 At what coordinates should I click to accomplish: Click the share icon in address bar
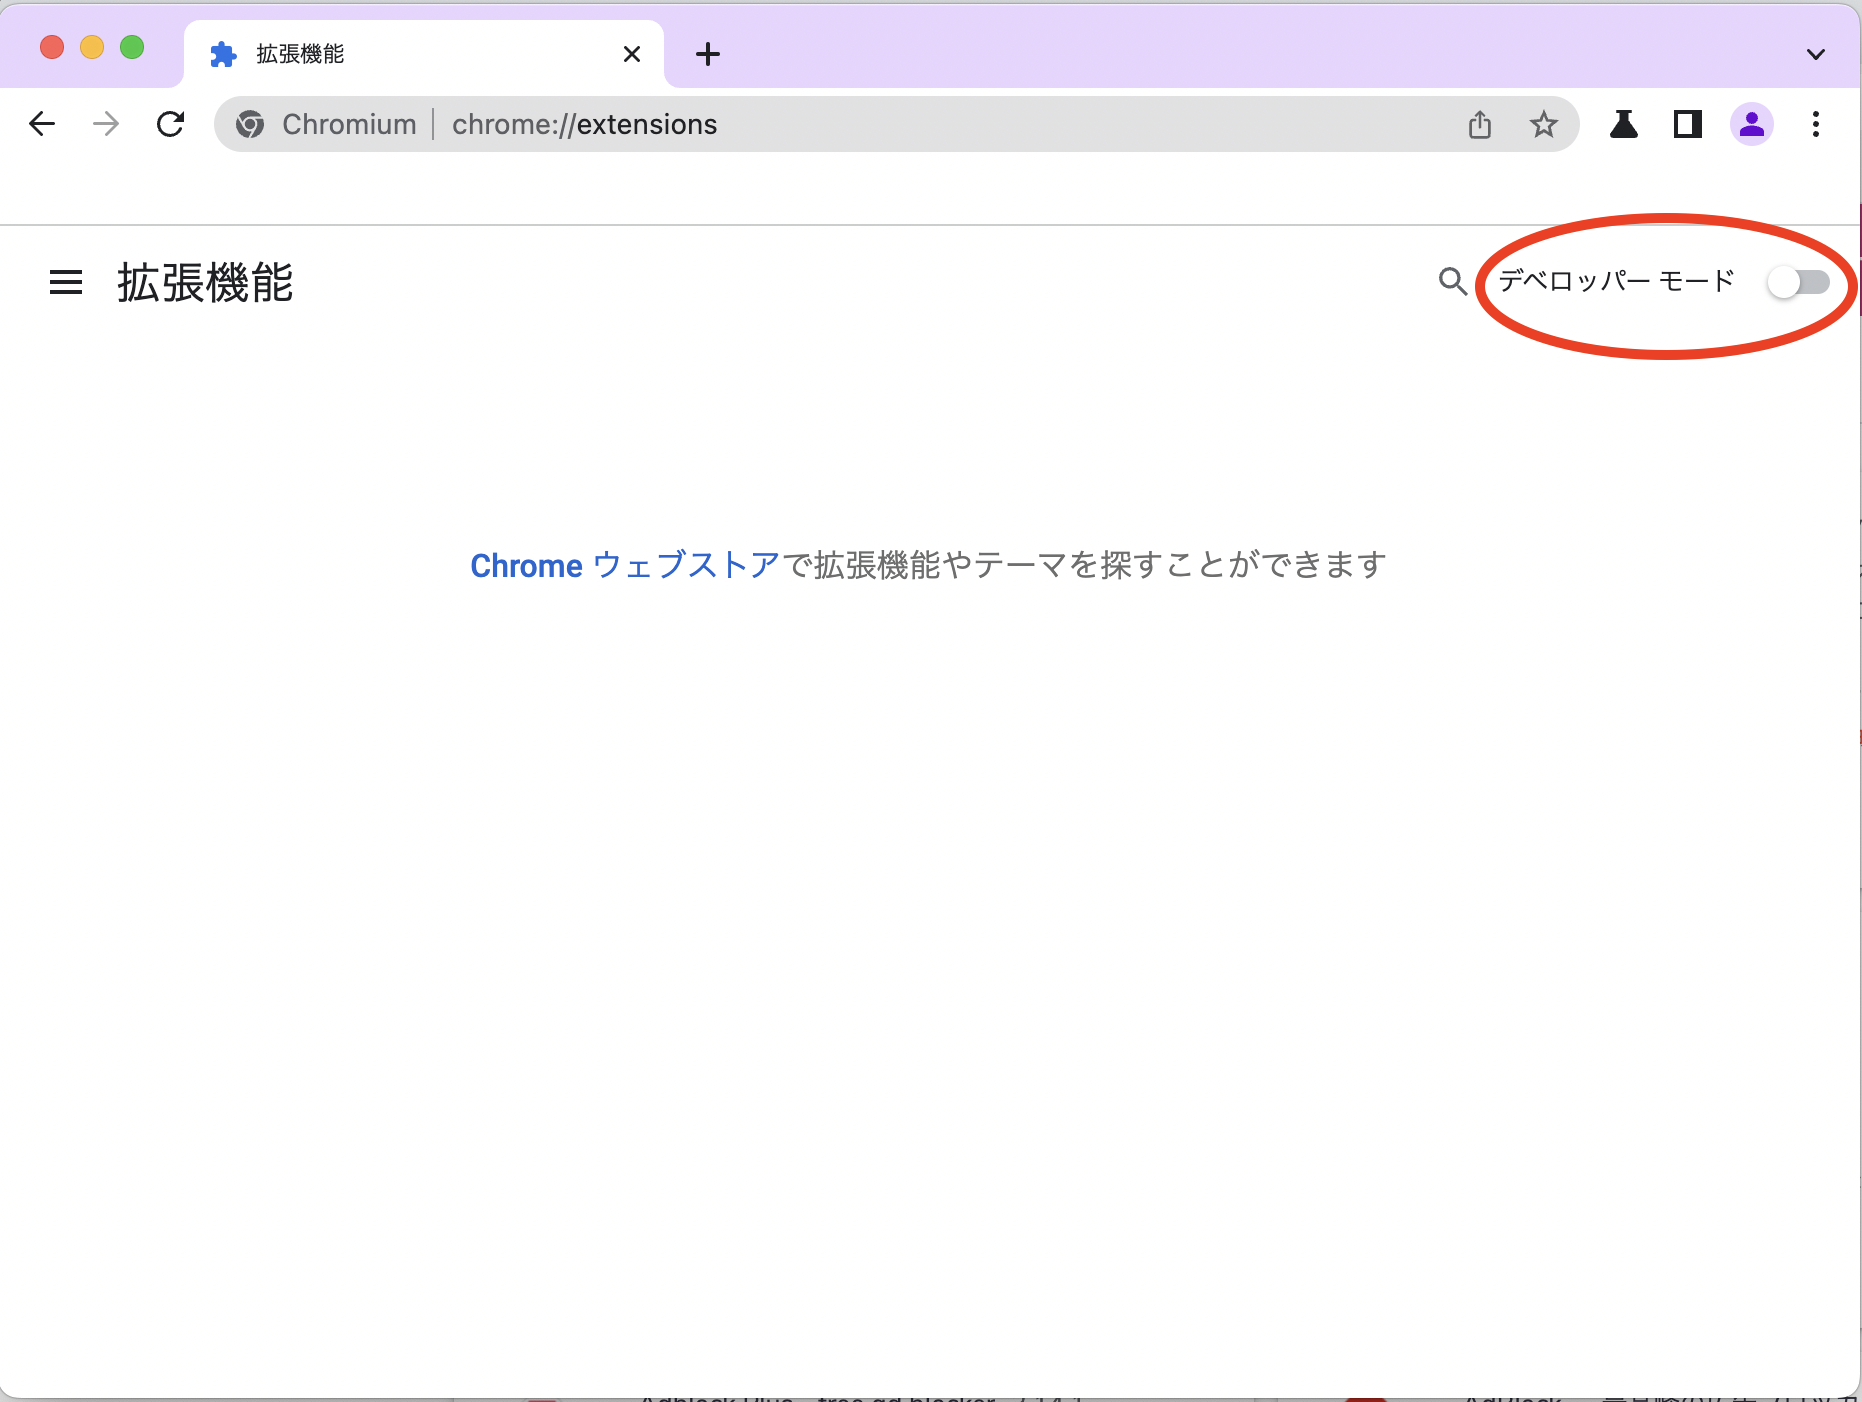pyautogui.click(x=1480, y=124)
